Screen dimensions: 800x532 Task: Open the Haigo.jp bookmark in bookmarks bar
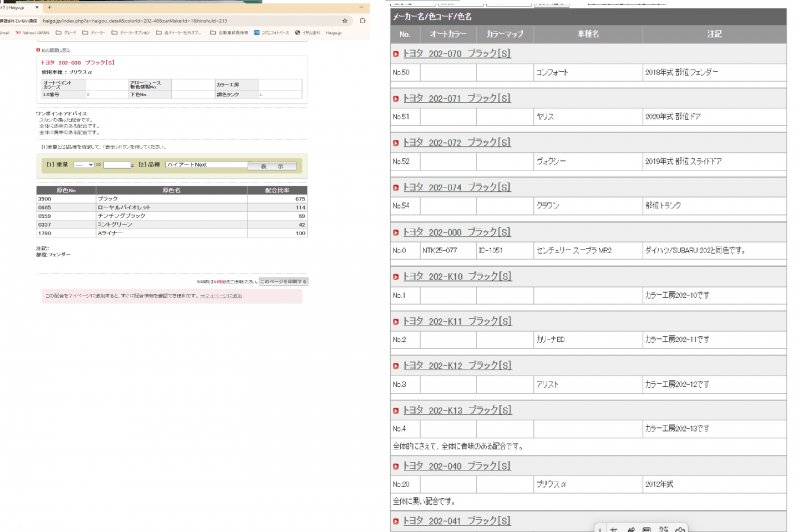pyautogui.click(x=334, y=33)
